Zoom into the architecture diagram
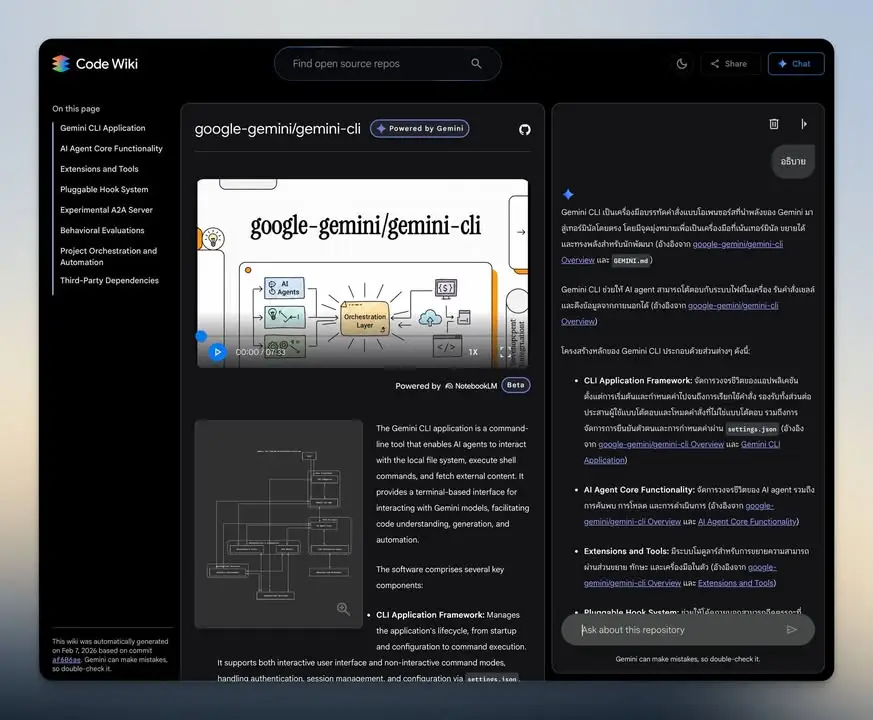 tap(343, 609)
